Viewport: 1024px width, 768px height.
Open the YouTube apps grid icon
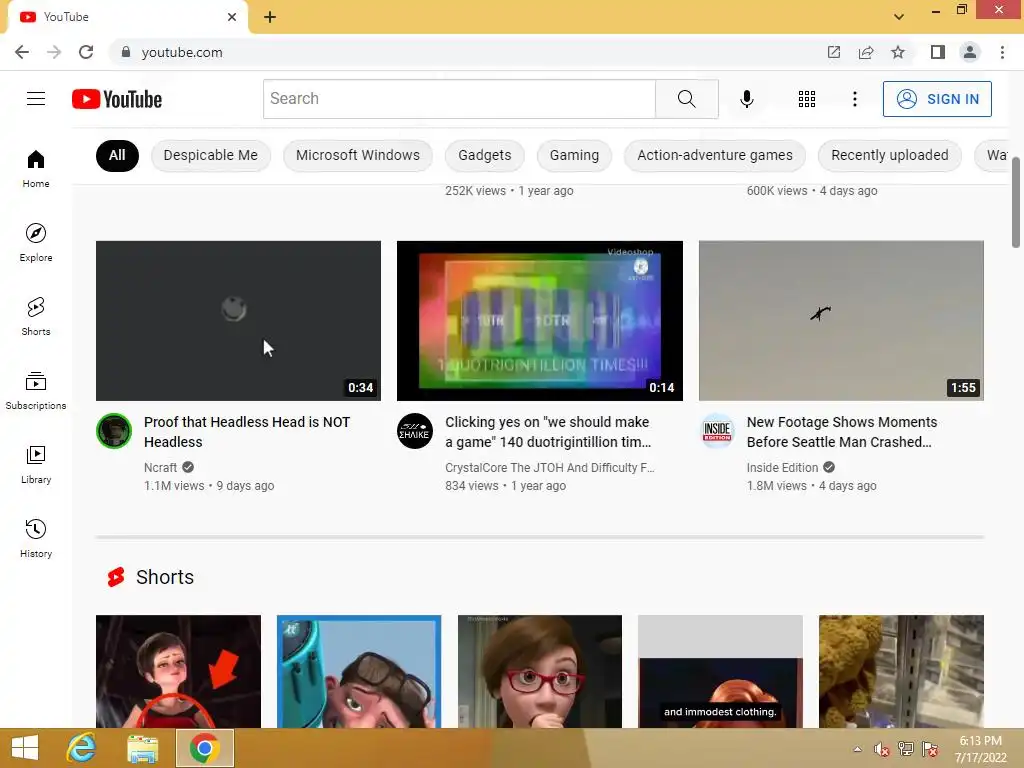pos(807,99)
